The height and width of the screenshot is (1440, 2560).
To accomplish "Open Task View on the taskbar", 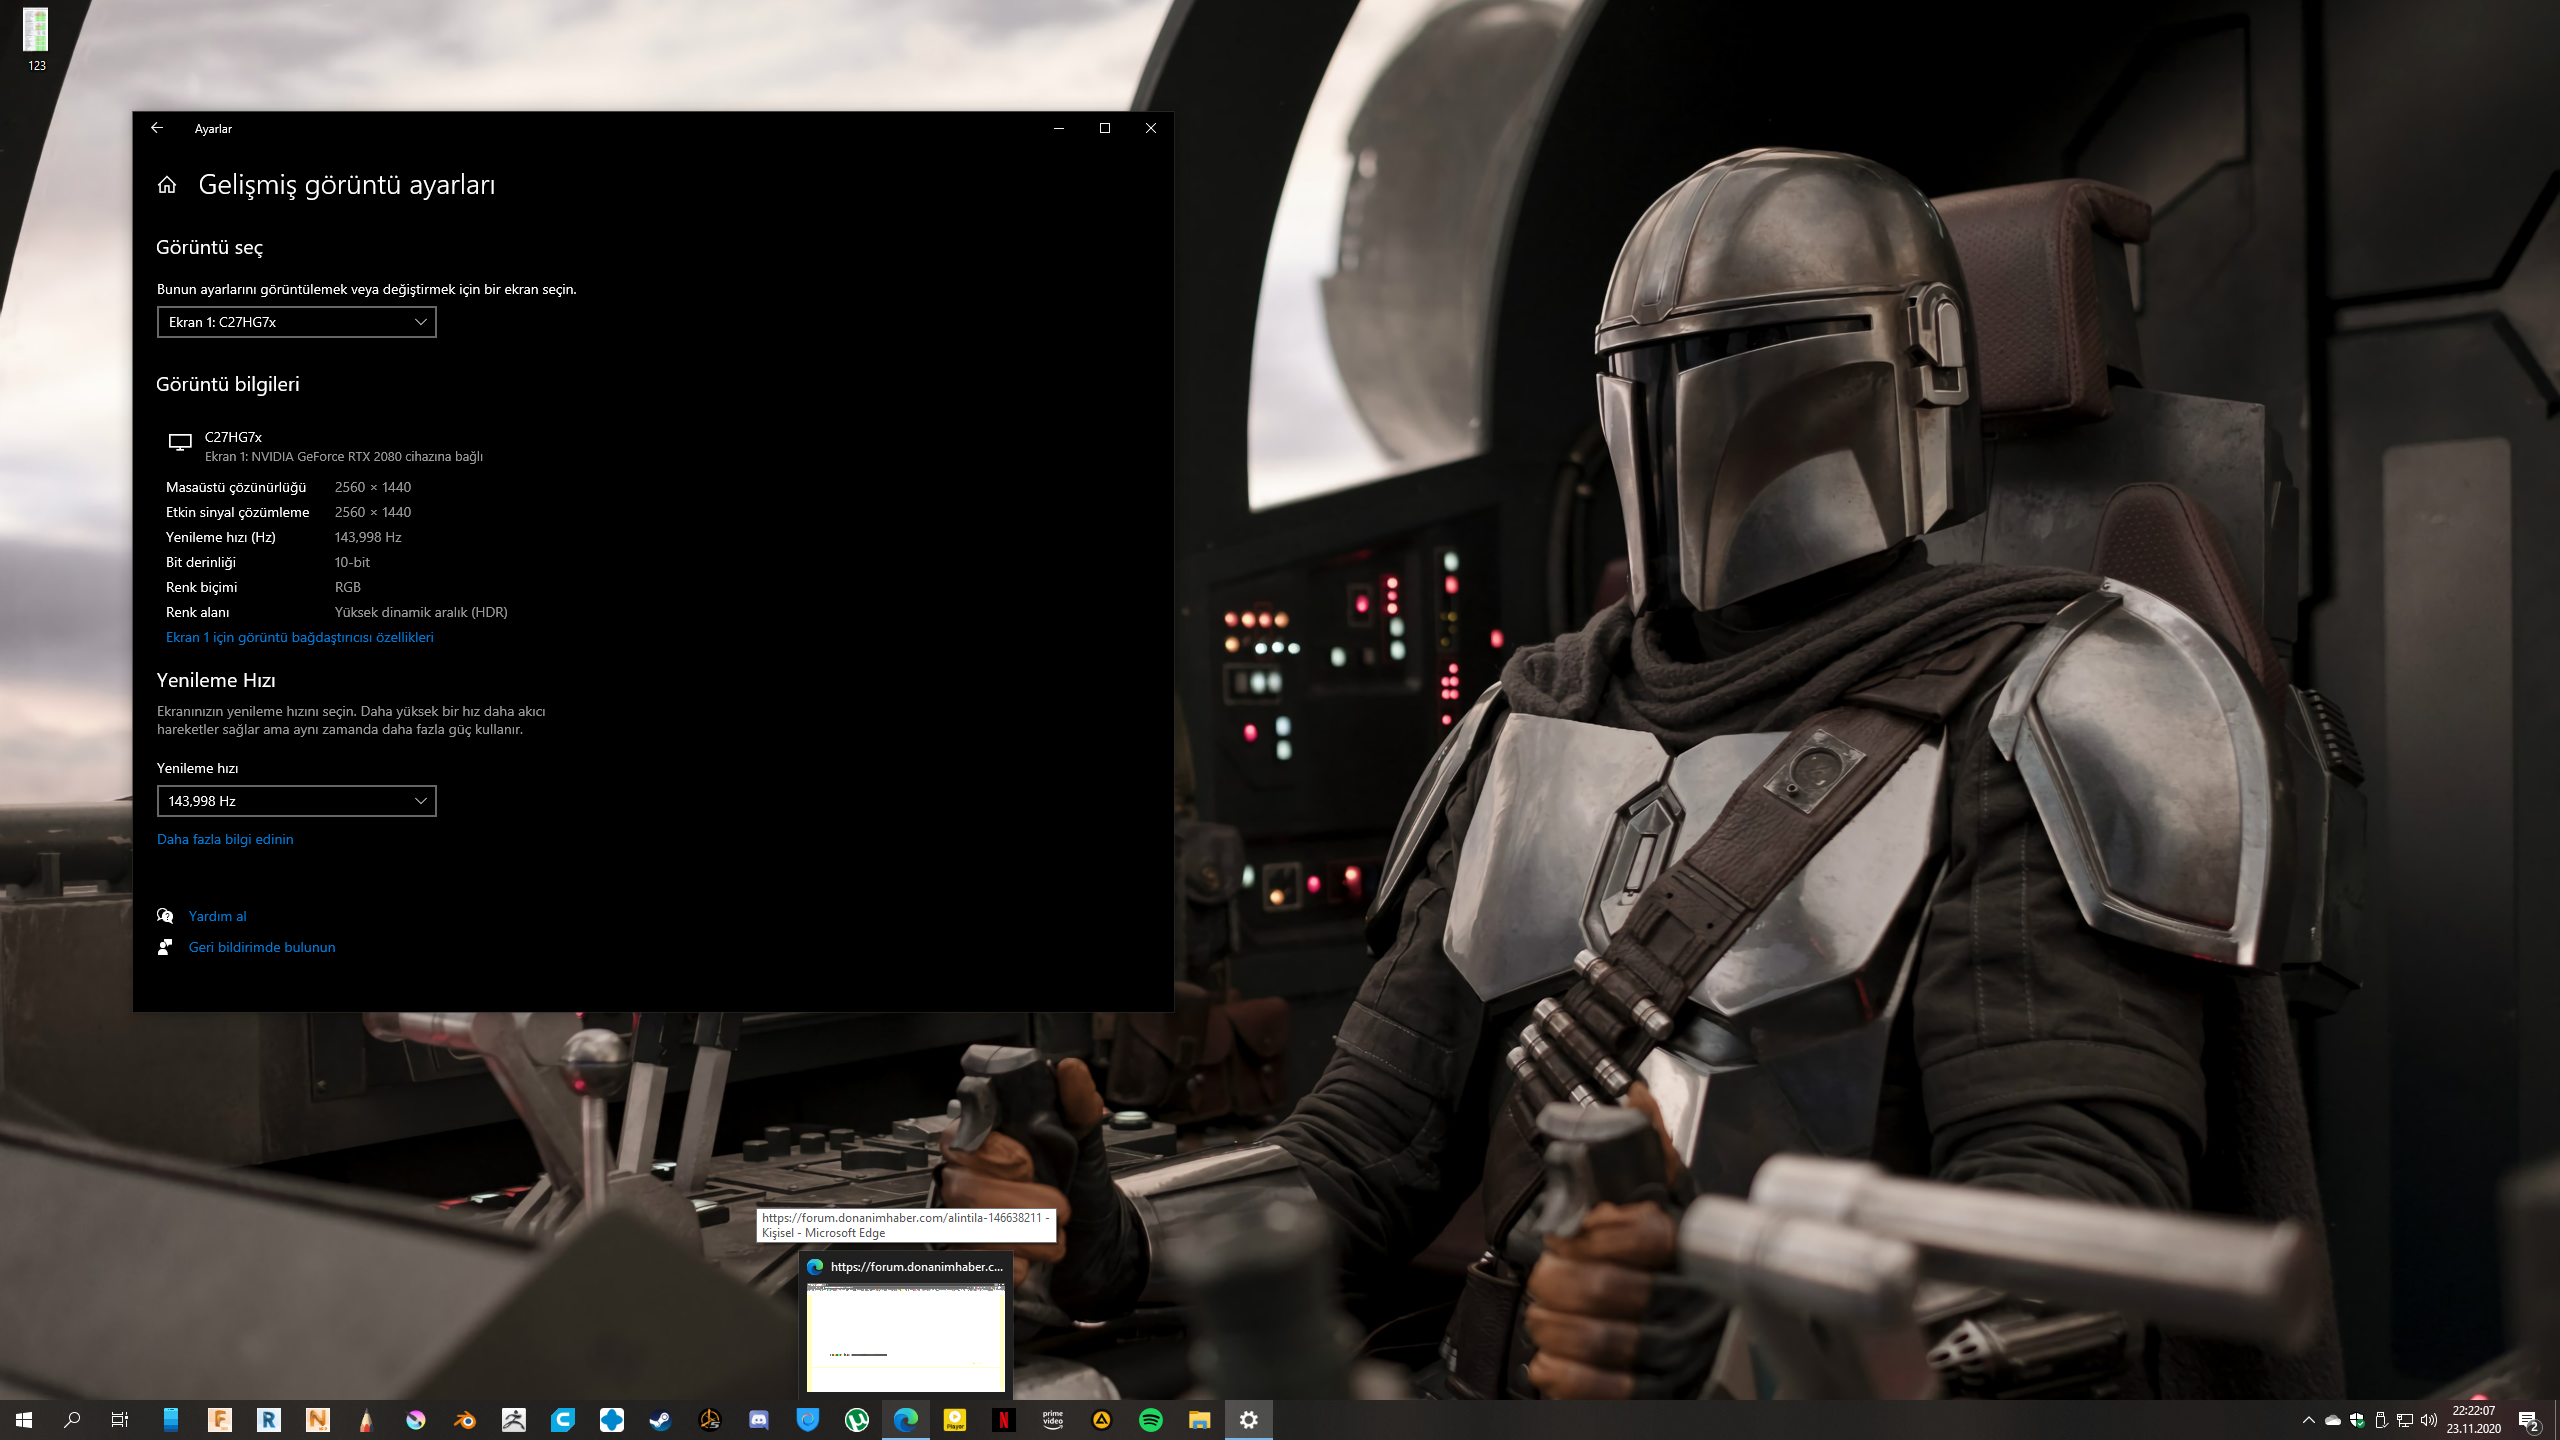I will pyautogui.click(x=120, y=1420).
